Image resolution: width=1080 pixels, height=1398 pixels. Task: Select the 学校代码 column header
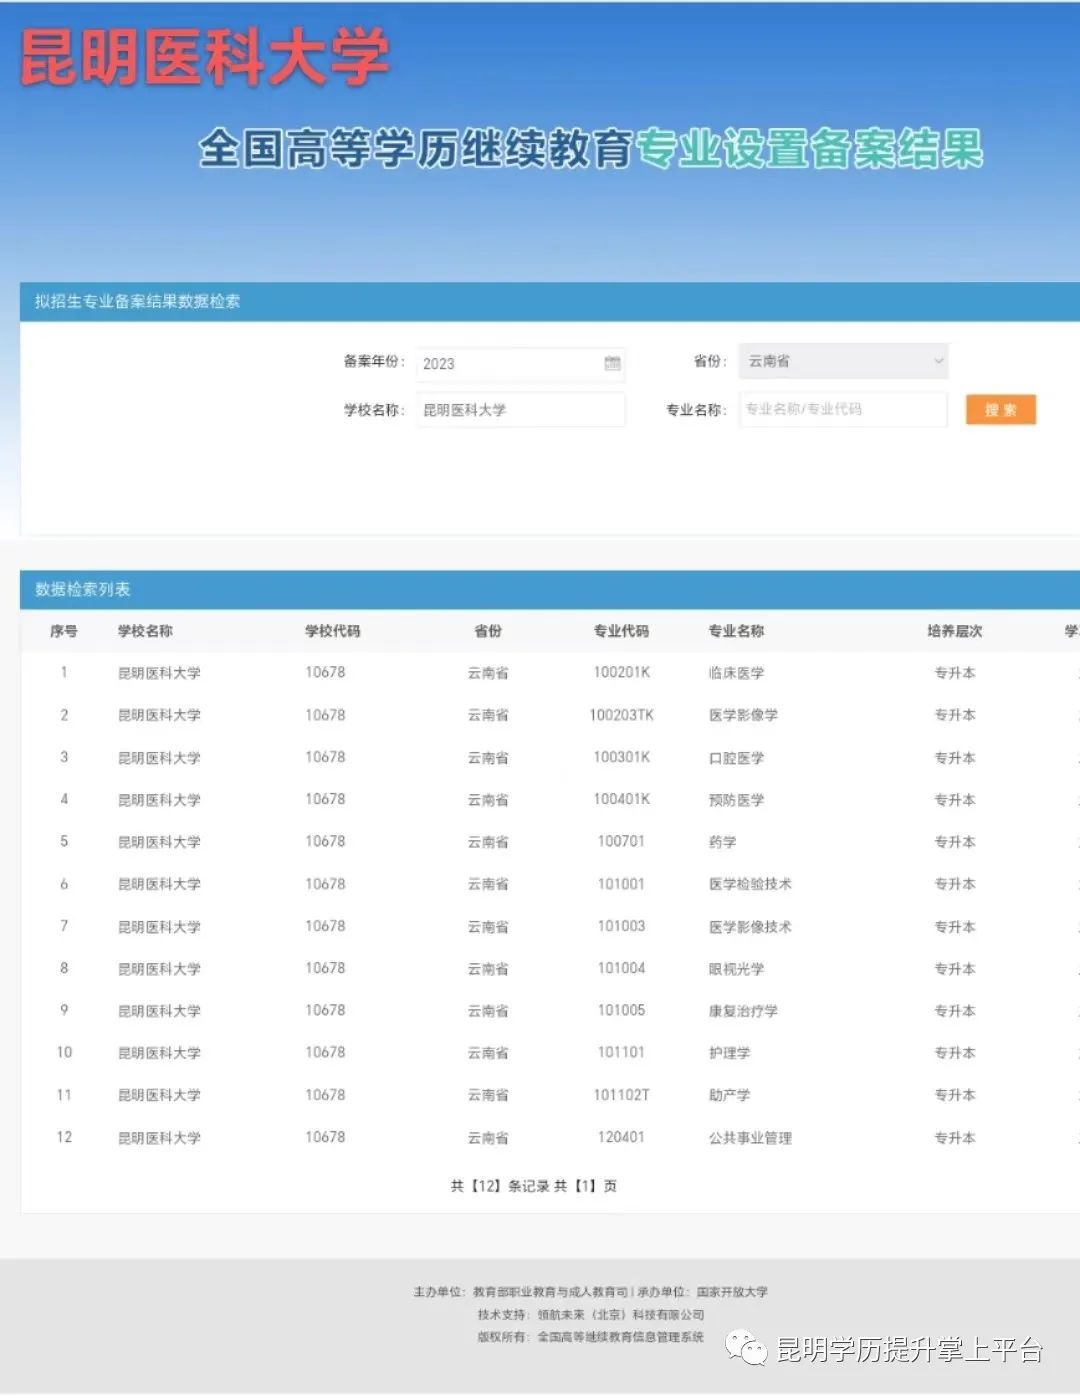coord(332,631)
